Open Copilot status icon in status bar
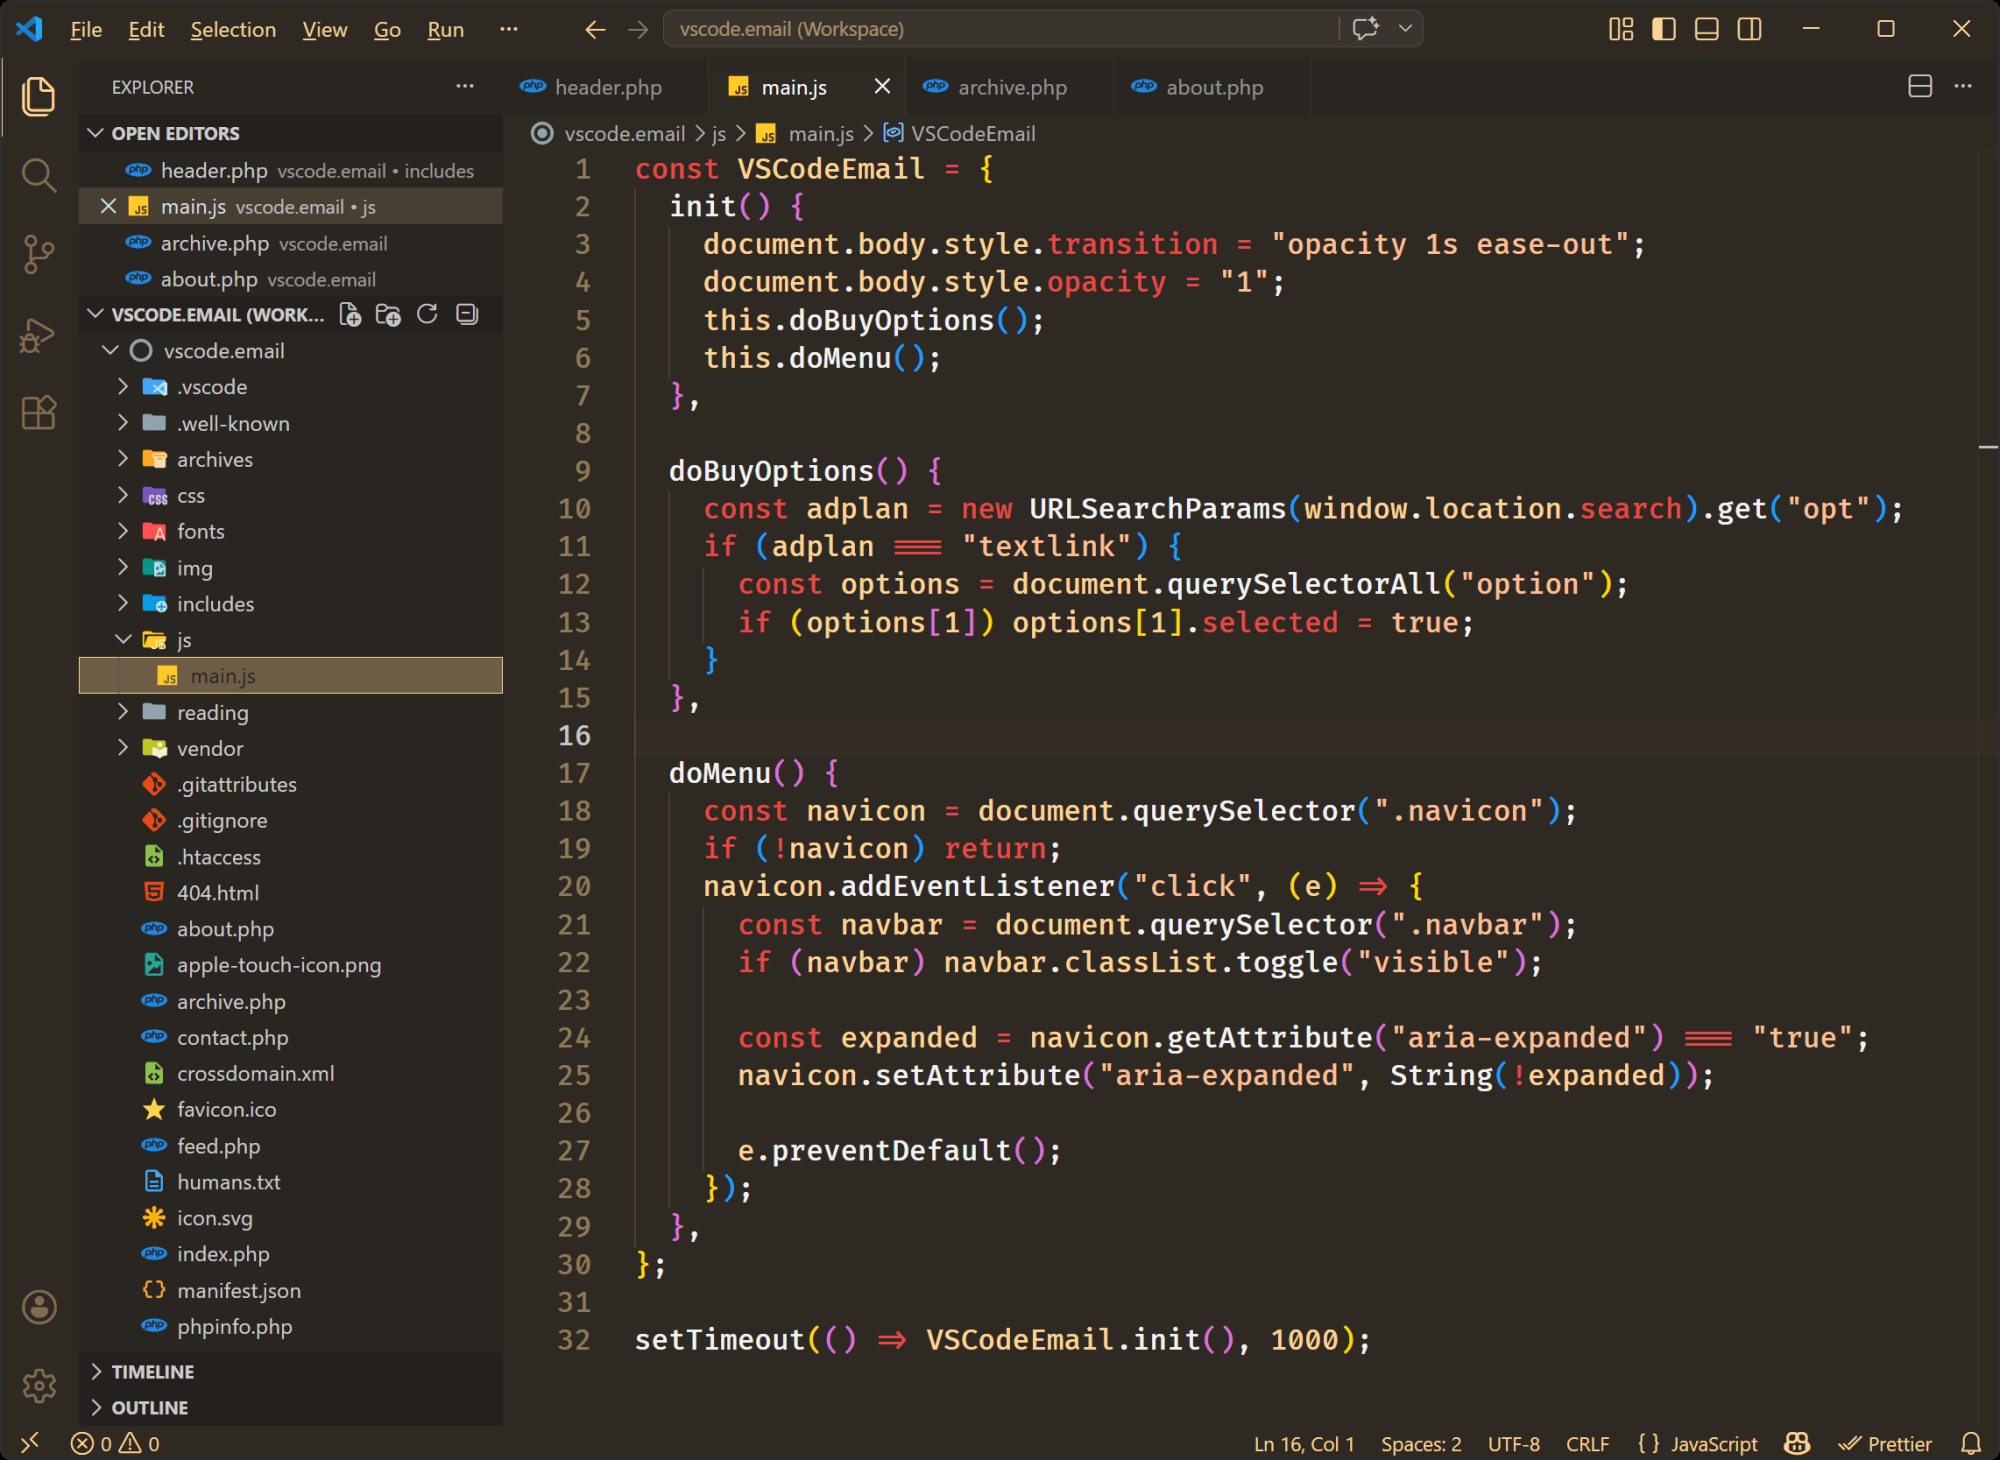This screenshot has width=2000, height=1460. pyautogui.click(x=1797, y=1443)
